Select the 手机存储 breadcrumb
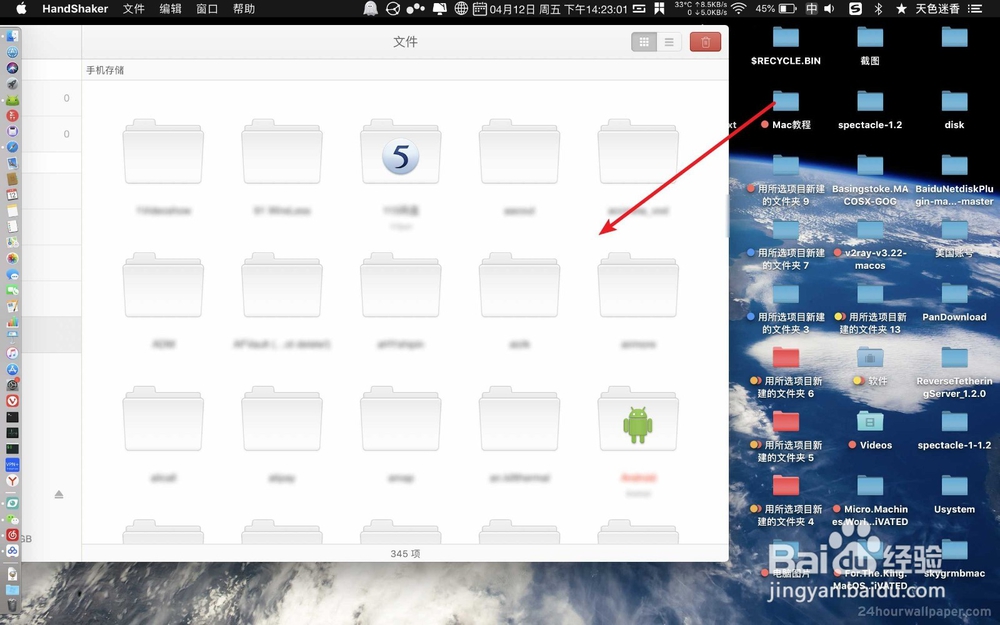The height and width of the screenshot is (625, 1000). pos(105,70)
